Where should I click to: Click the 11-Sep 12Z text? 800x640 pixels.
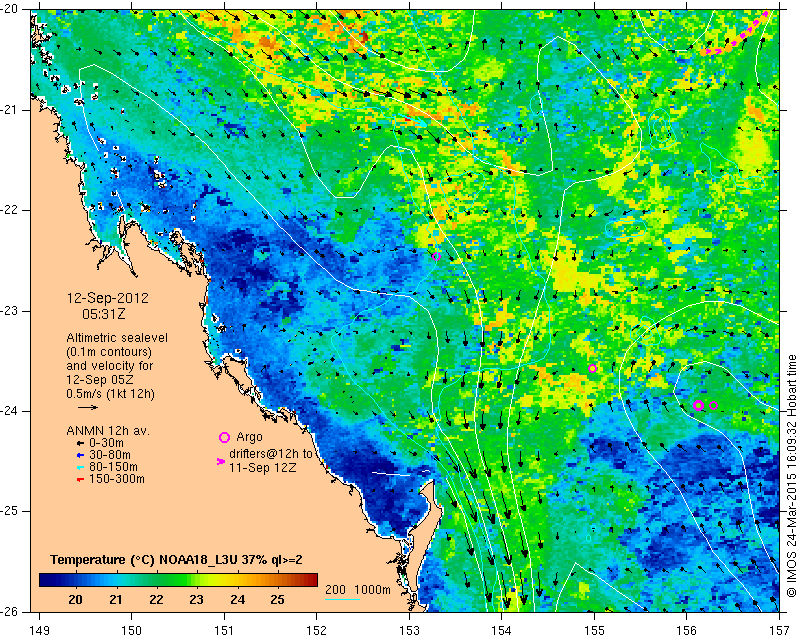[x=262, y=467]
